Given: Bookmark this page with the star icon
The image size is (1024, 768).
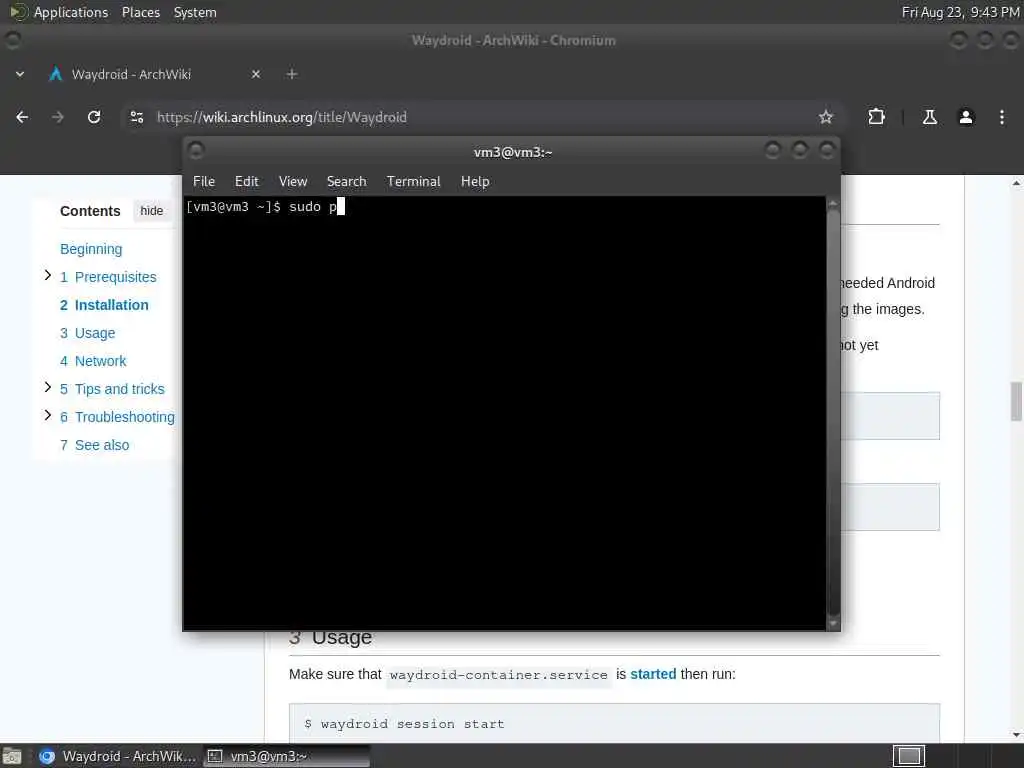Looking at the screenshot, I should tap(825, 117).
